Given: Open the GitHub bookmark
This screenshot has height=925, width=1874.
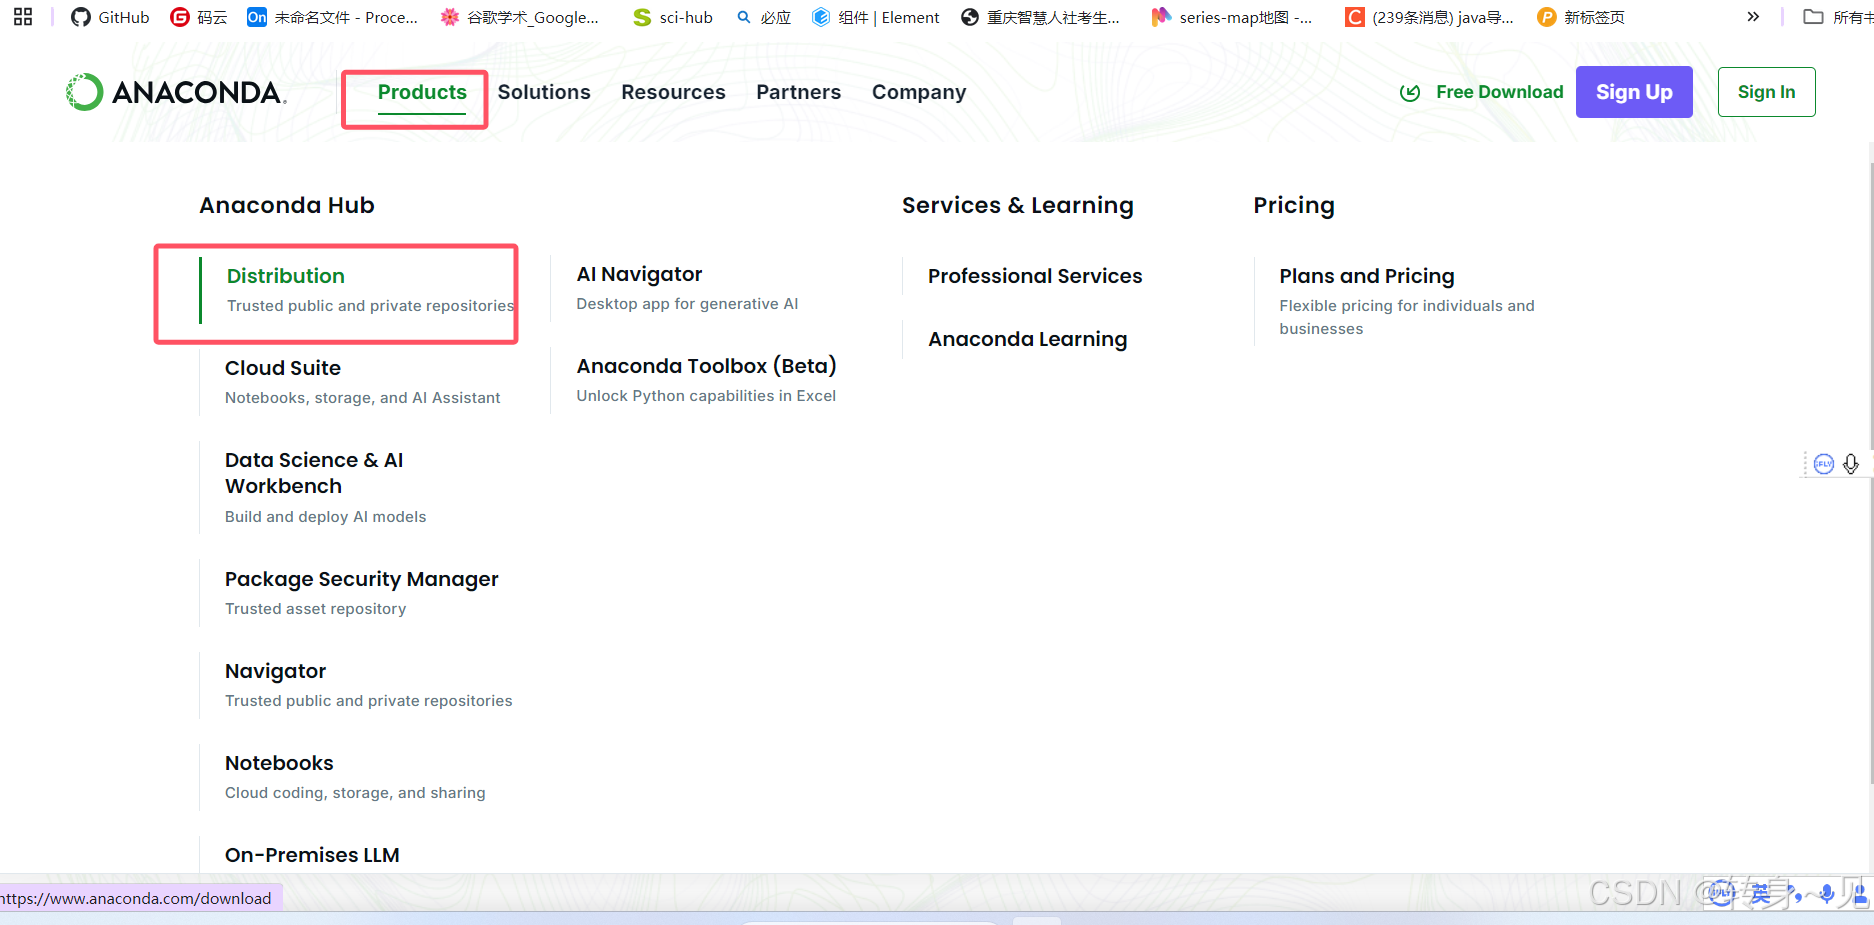Looking at the screenshot, I should 110,17.
